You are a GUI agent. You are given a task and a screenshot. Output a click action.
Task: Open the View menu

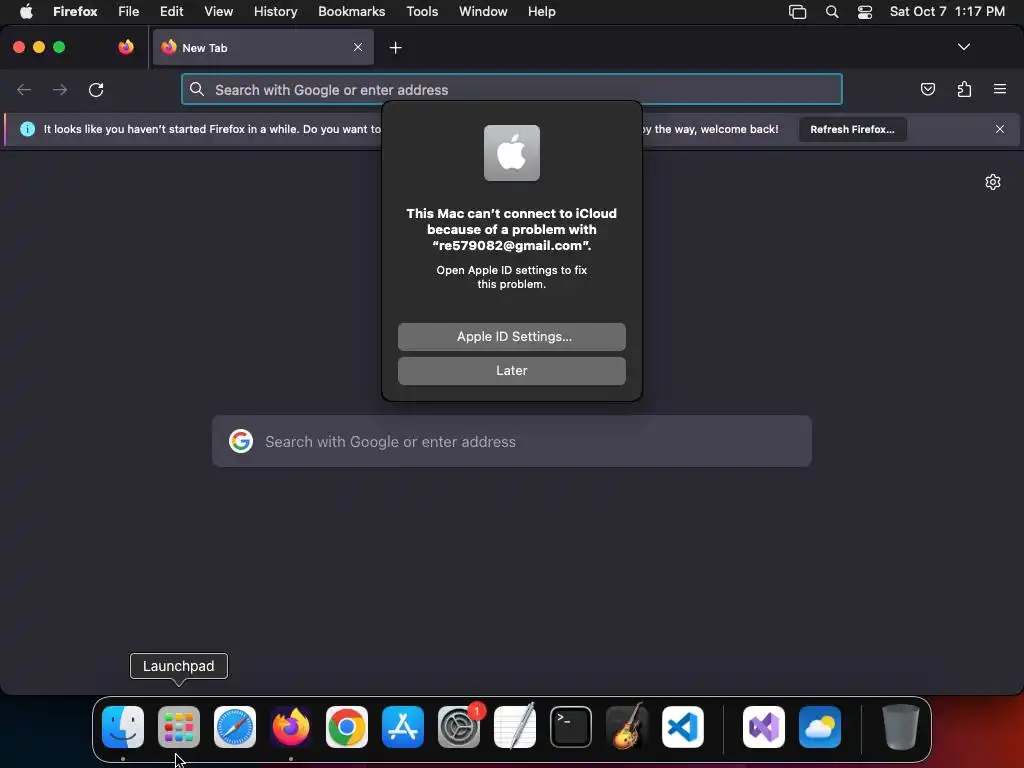[x=218, y=12]
